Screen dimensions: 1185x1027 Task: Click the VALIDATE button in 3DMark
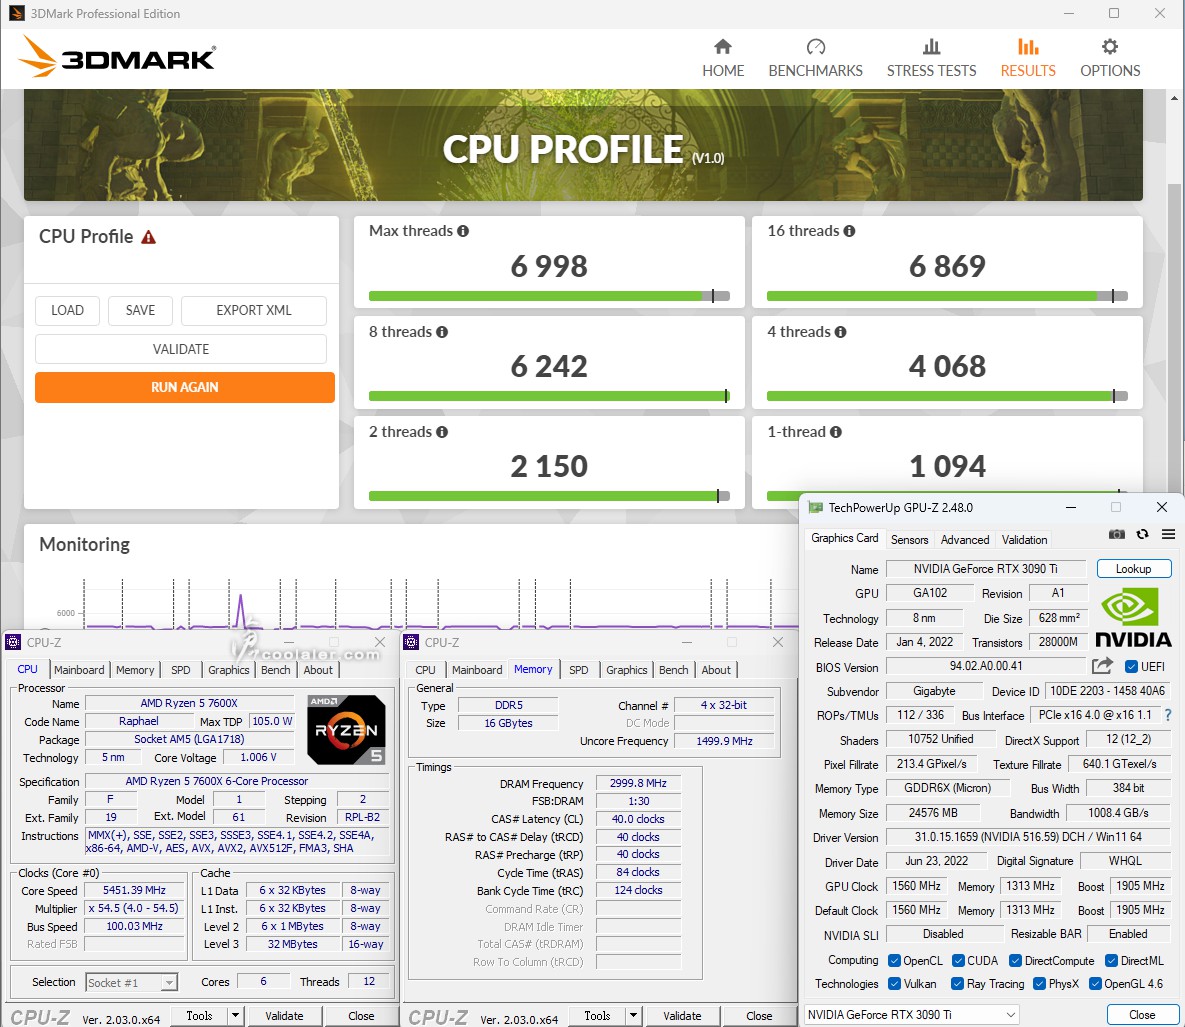pyautogui.click(x=181, y=349)
